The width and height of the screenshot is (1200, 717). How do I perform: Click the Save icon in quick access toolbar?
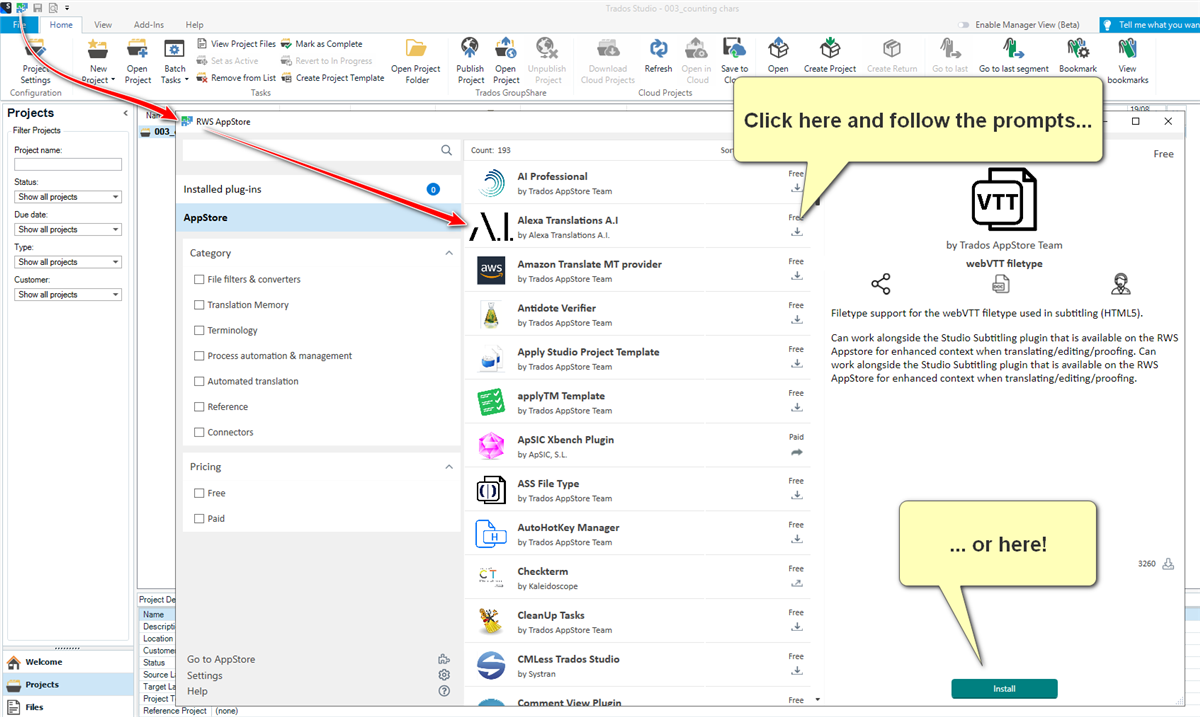point(37,7)
